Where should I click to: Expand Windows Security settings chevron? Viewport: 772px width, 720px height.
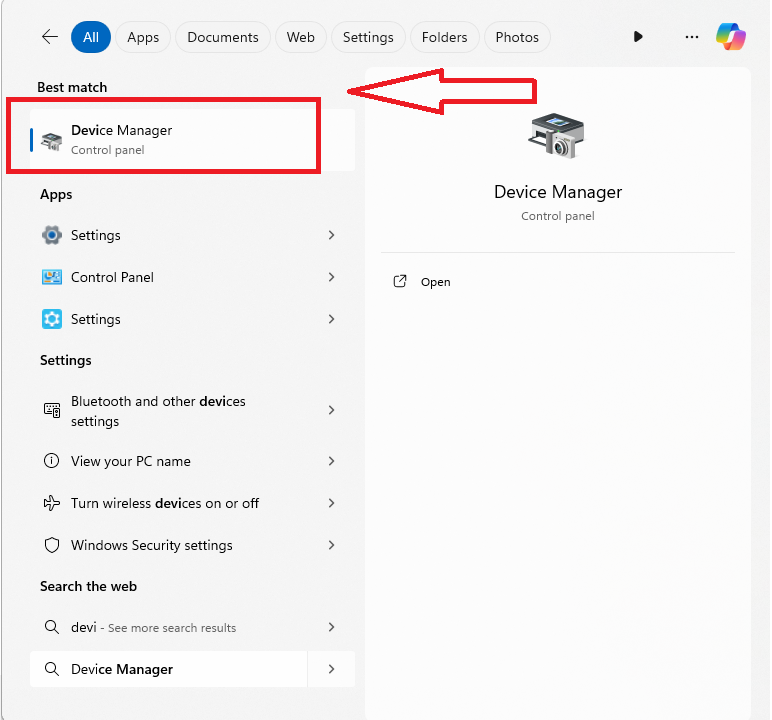point(331,545)
